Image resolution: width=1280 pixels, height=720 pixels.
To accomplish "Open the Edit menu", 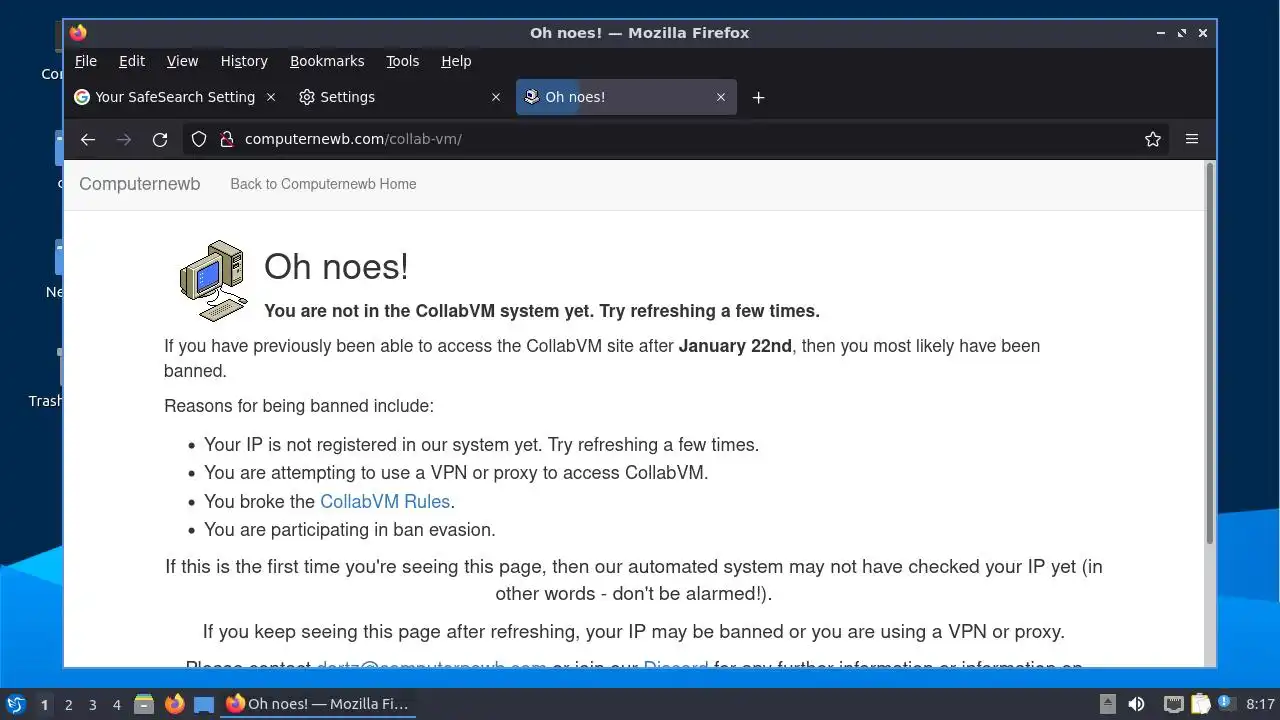I will [x=132, y=61].
